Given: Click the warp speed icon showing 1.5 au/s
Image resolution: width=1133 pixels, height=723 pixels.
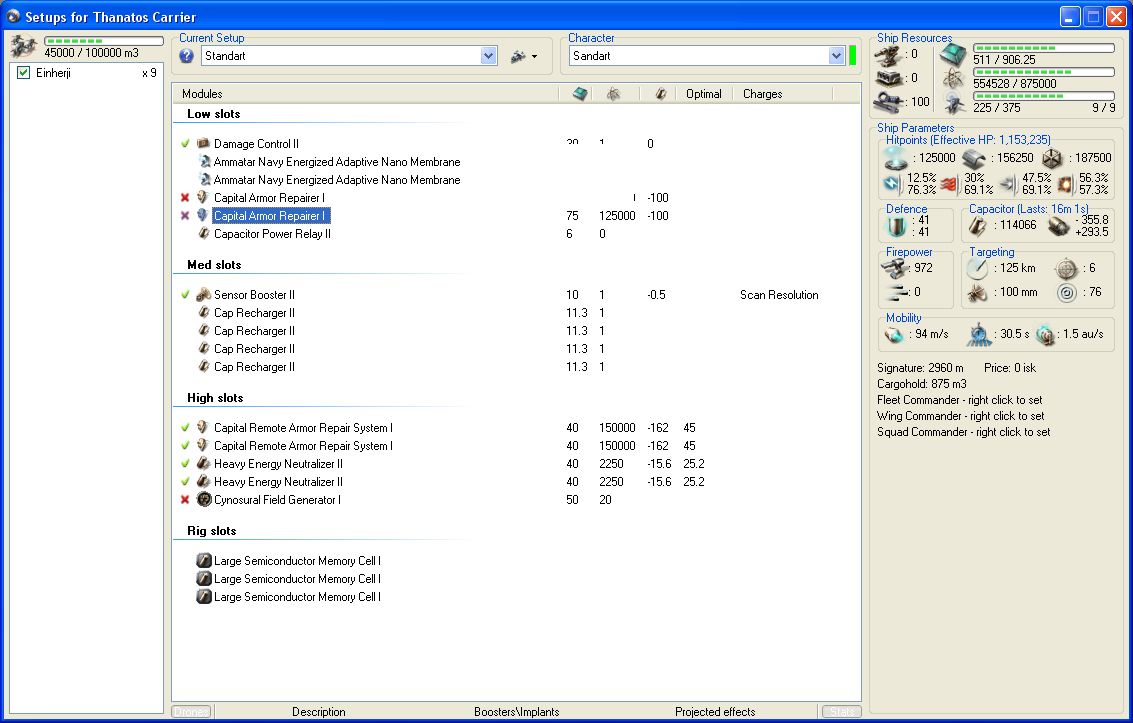Looking at the screenshot, I should point(1044,334).
